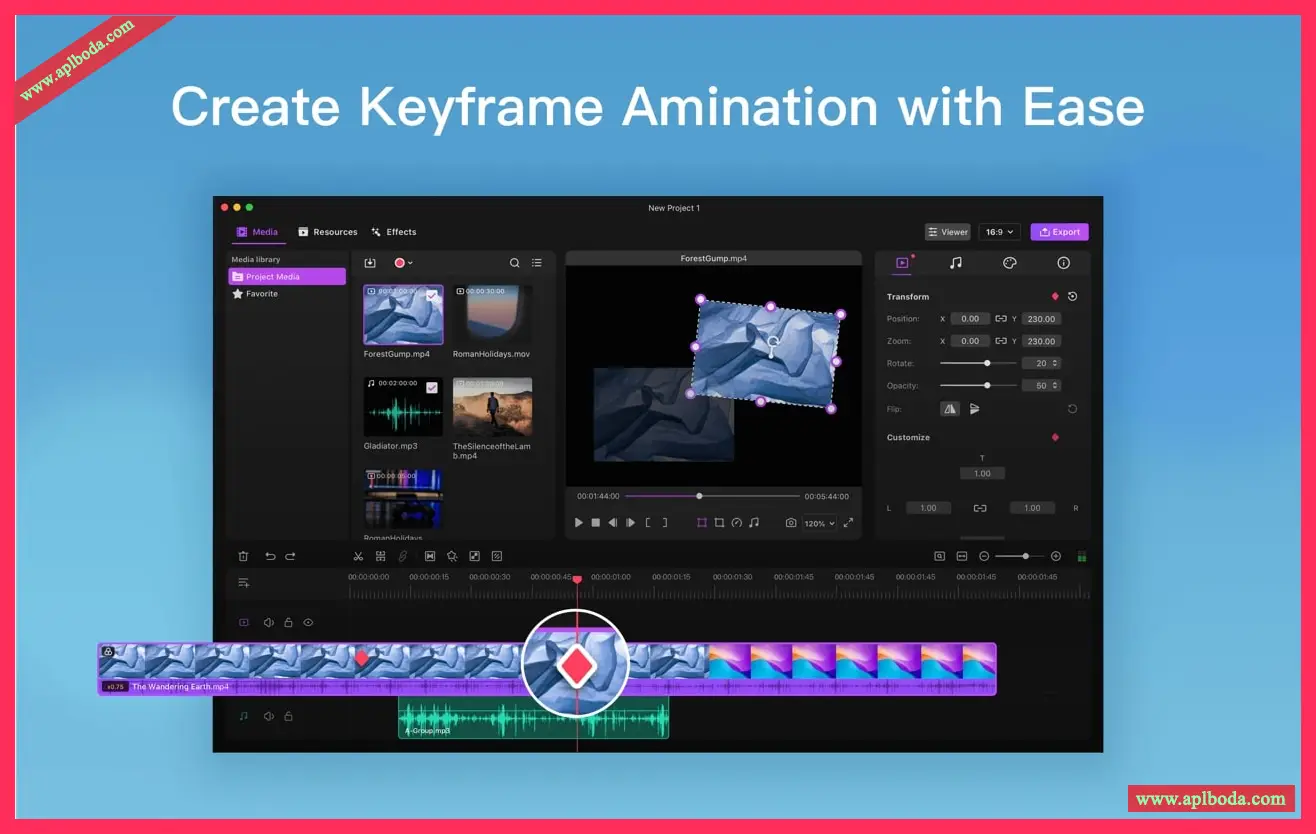Click the Viewer button
1316x834 pixels.
[x=947, y=232]
